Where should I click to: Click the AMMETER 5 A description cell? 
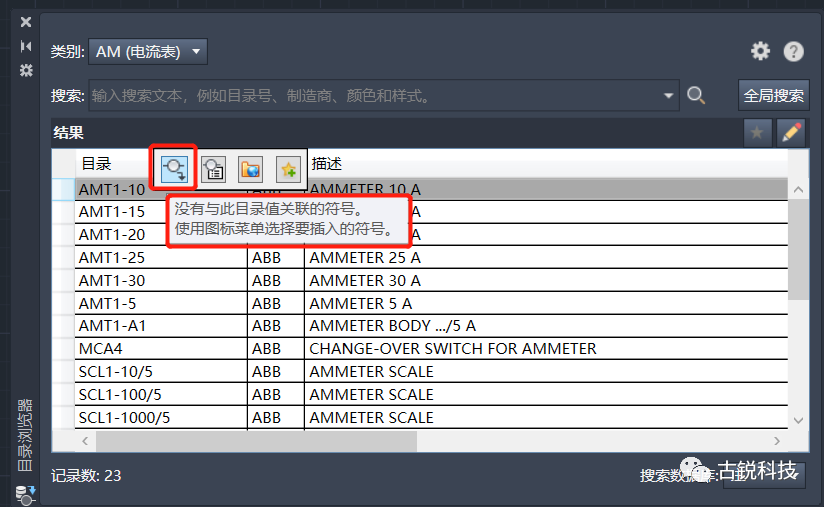point(546,304)
